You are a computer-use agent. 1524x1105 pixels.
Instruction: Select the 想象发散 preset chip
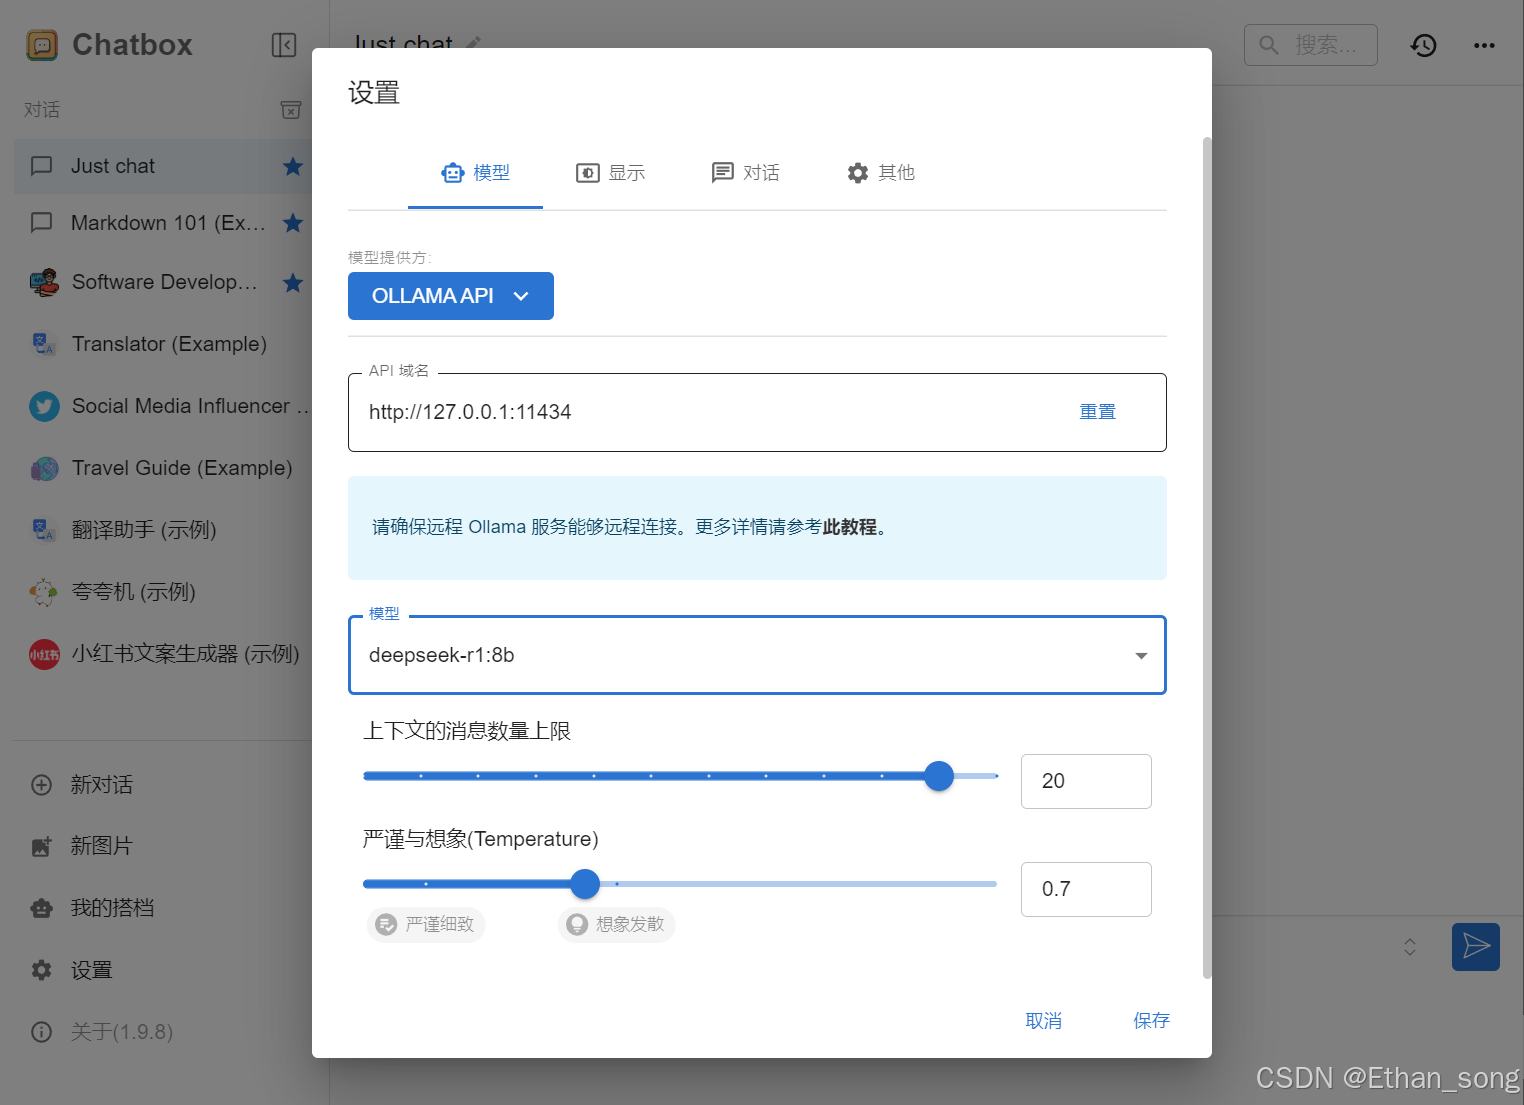(617, 925)
